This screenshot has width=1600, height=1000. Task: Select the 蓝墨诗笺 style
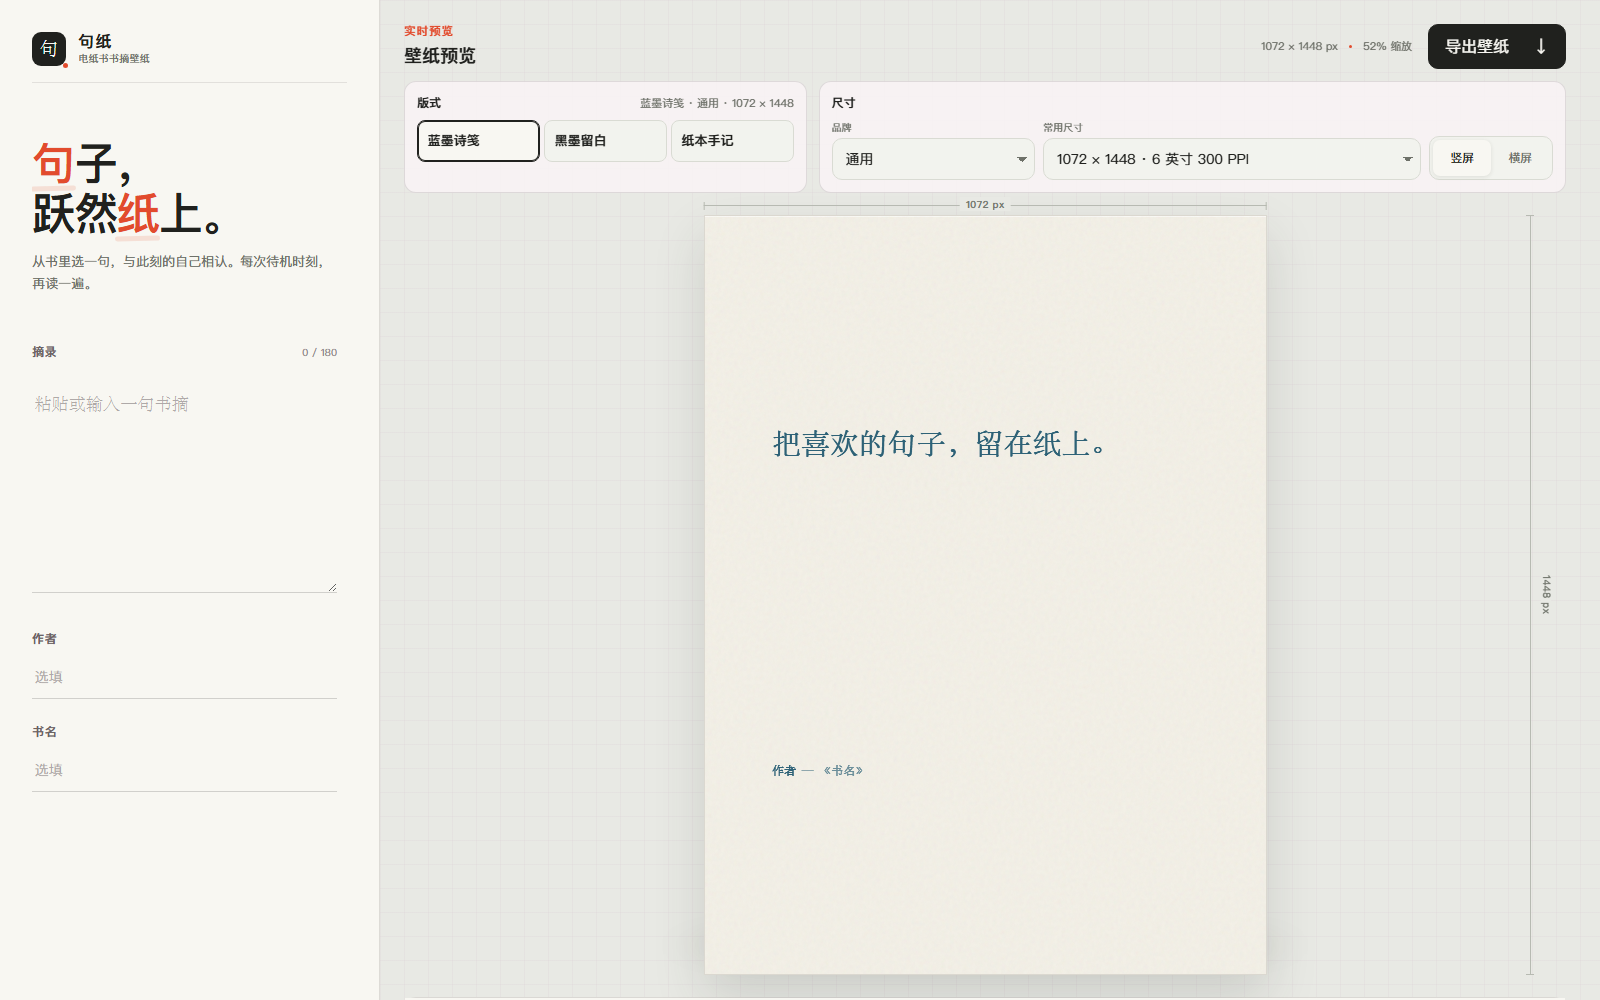pyautogui.click(x=478, y=141)
